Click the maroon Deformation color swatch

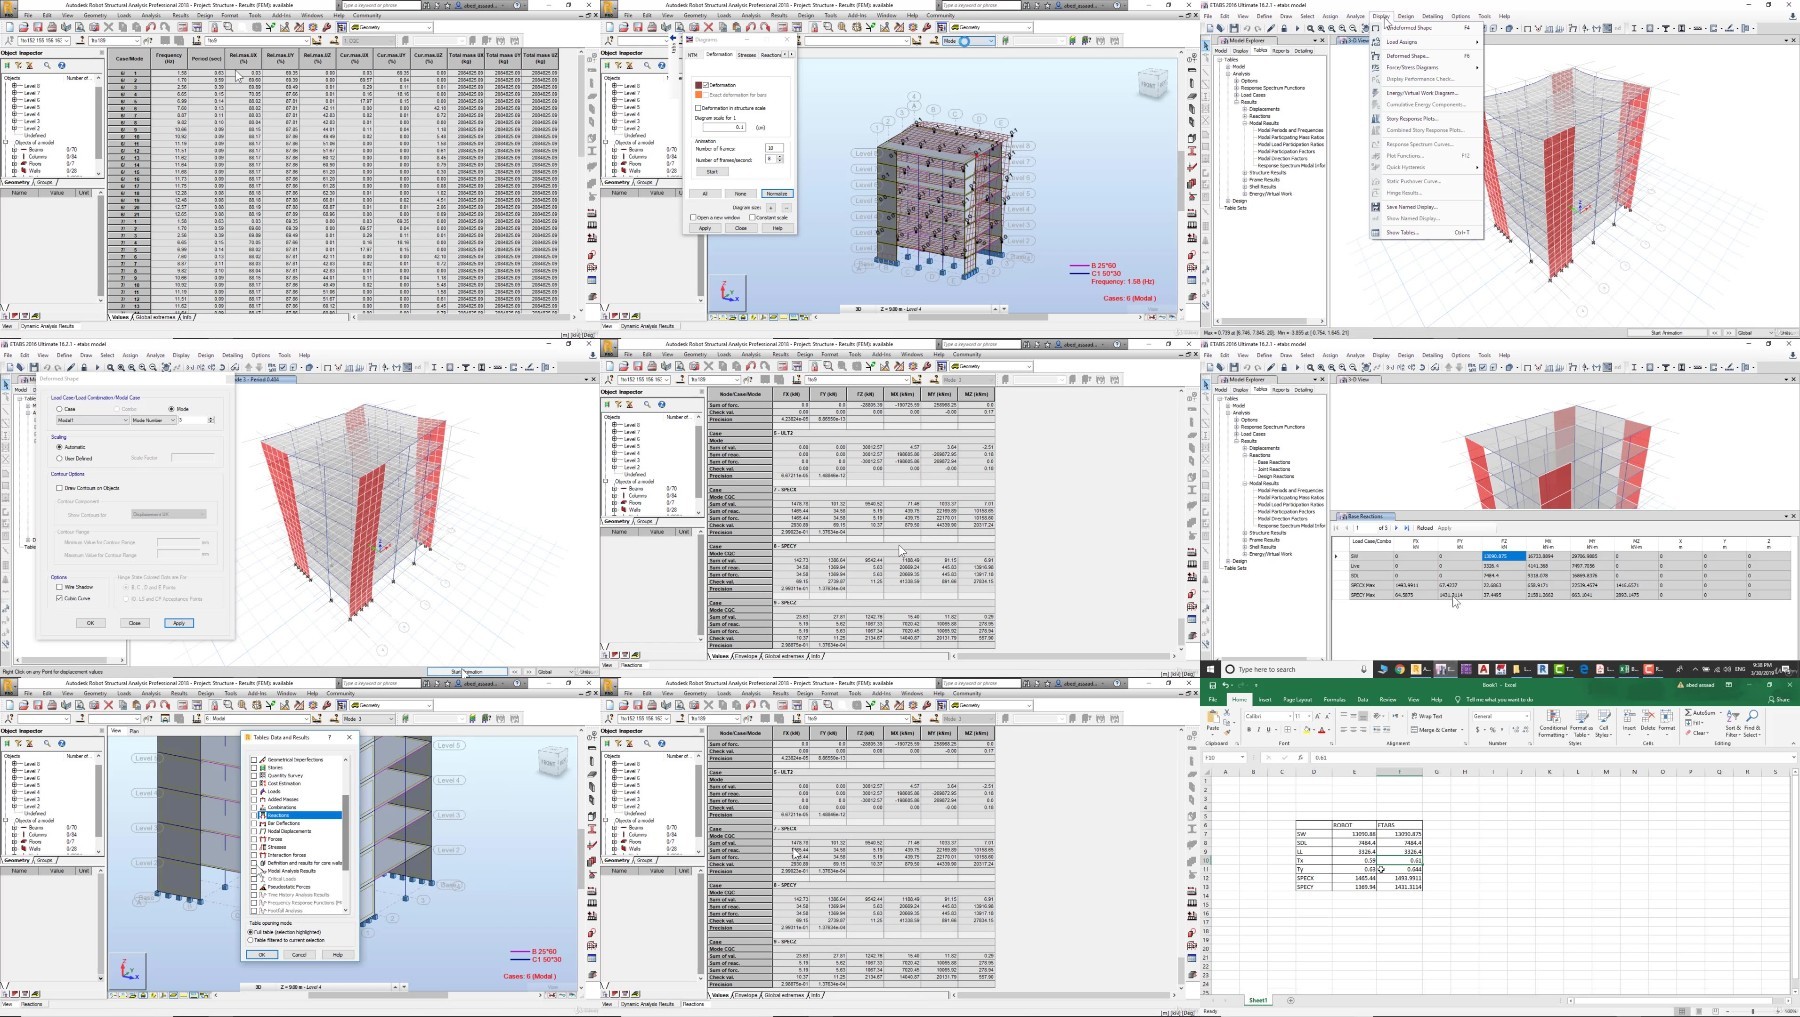point(699,85)
